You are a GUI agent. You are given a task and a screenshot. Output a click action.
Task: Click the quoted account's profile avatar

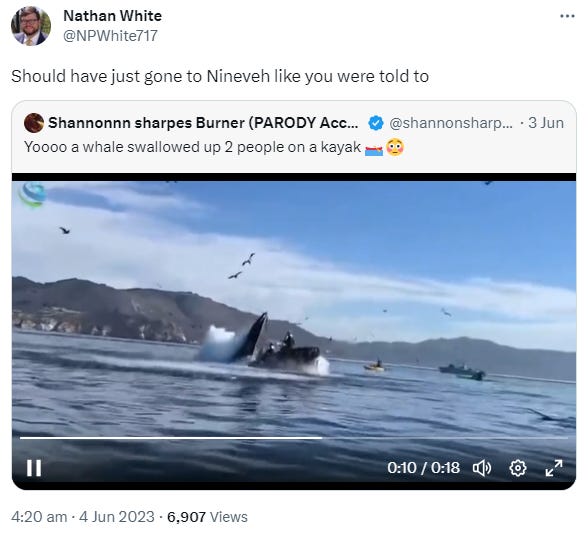coord(34,123)
